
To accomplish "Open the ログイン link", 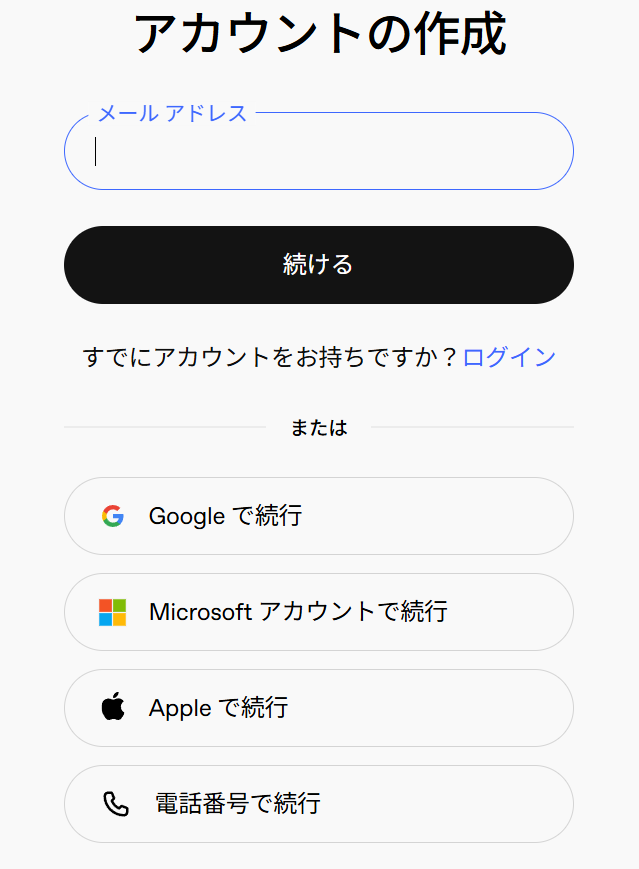I will [510, 356].
